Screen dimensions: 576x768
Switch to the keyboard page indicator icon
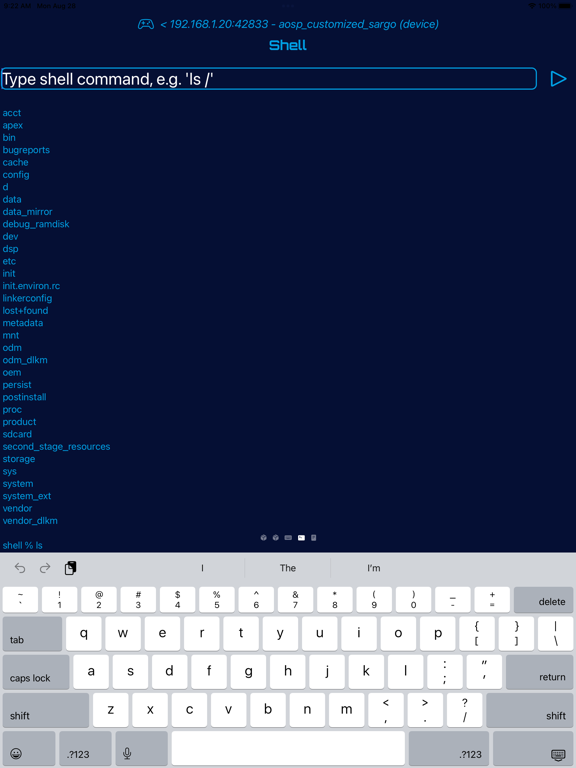point(288,537)
